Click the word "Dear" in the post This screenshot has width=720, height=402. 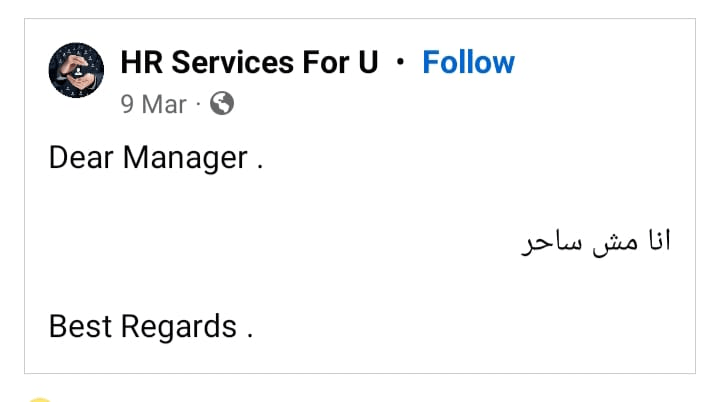82,158
